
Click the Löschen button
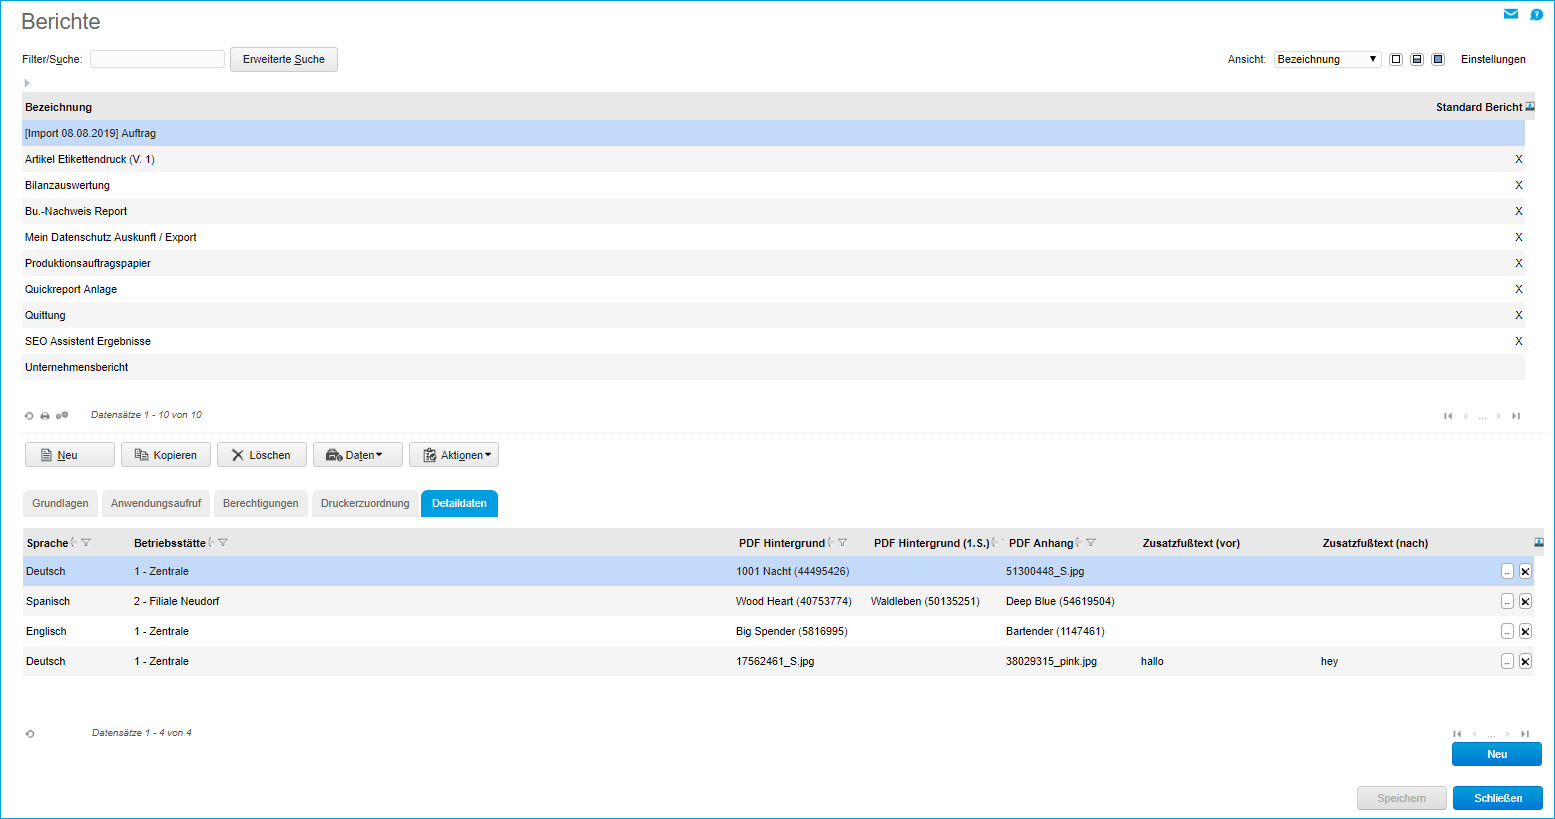[262, 455]
